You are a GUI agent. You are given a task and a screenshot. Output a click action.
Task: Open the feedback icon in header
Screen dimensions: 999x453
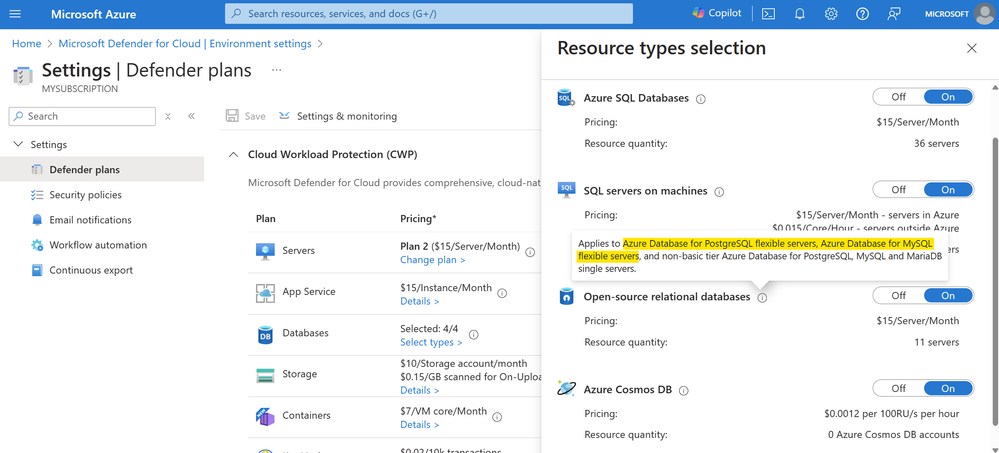point(894,14)
